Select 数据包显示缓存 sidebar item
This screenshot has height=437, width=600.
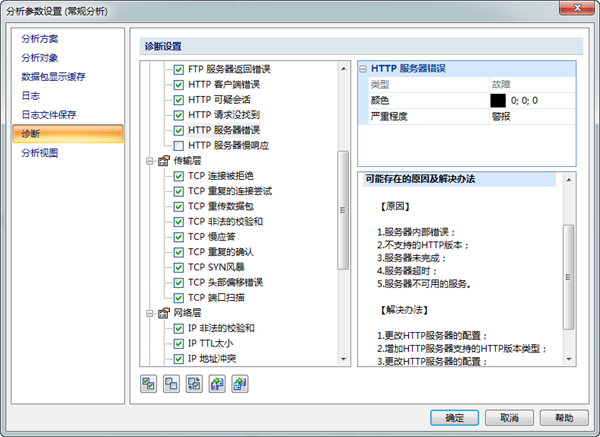pyautogui.click(x=53, y=77)
